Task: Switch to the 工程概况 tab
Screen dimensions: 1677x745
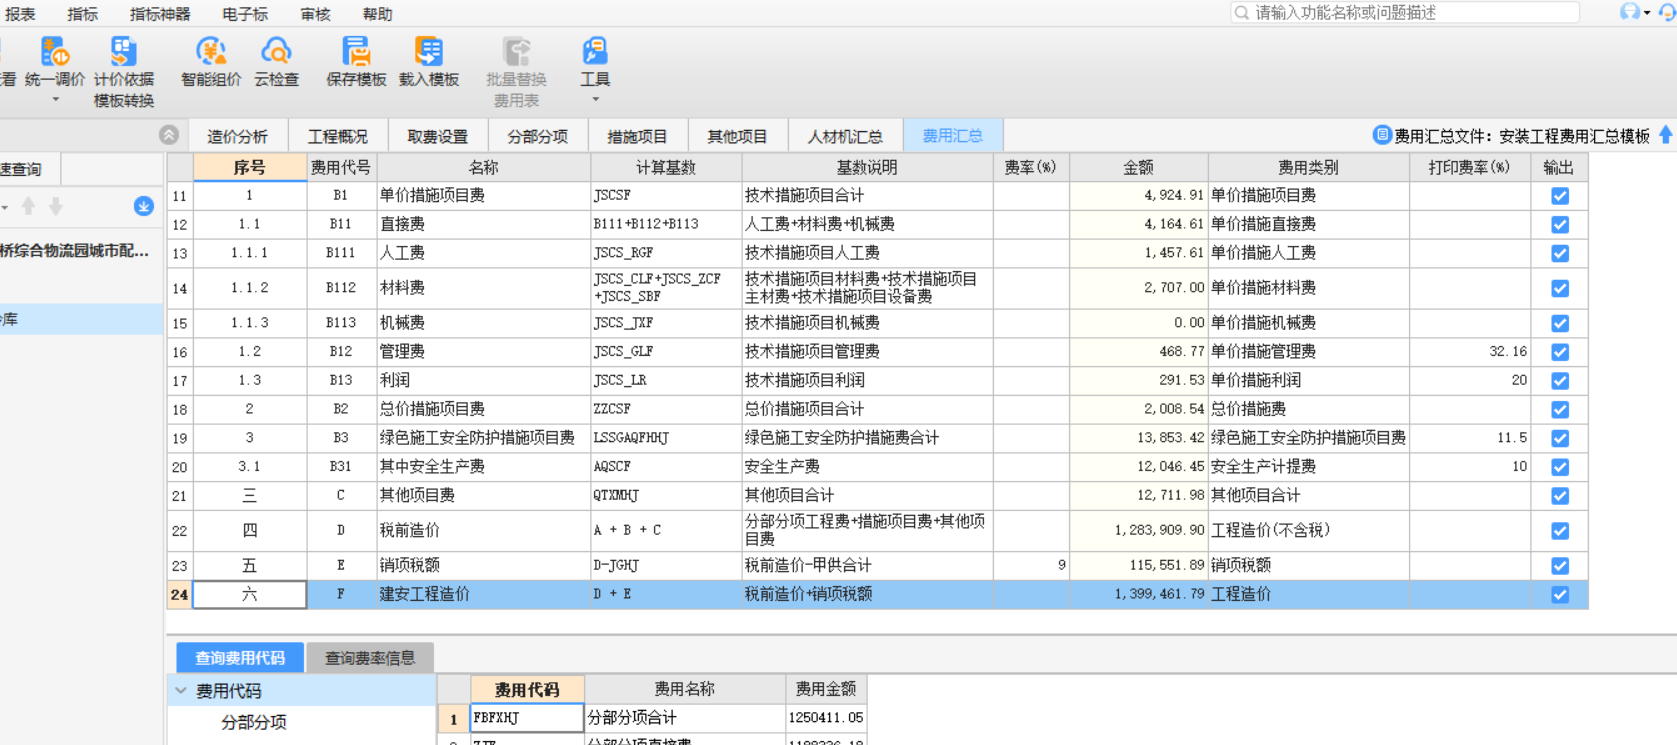Action: [x=338, y=136]
